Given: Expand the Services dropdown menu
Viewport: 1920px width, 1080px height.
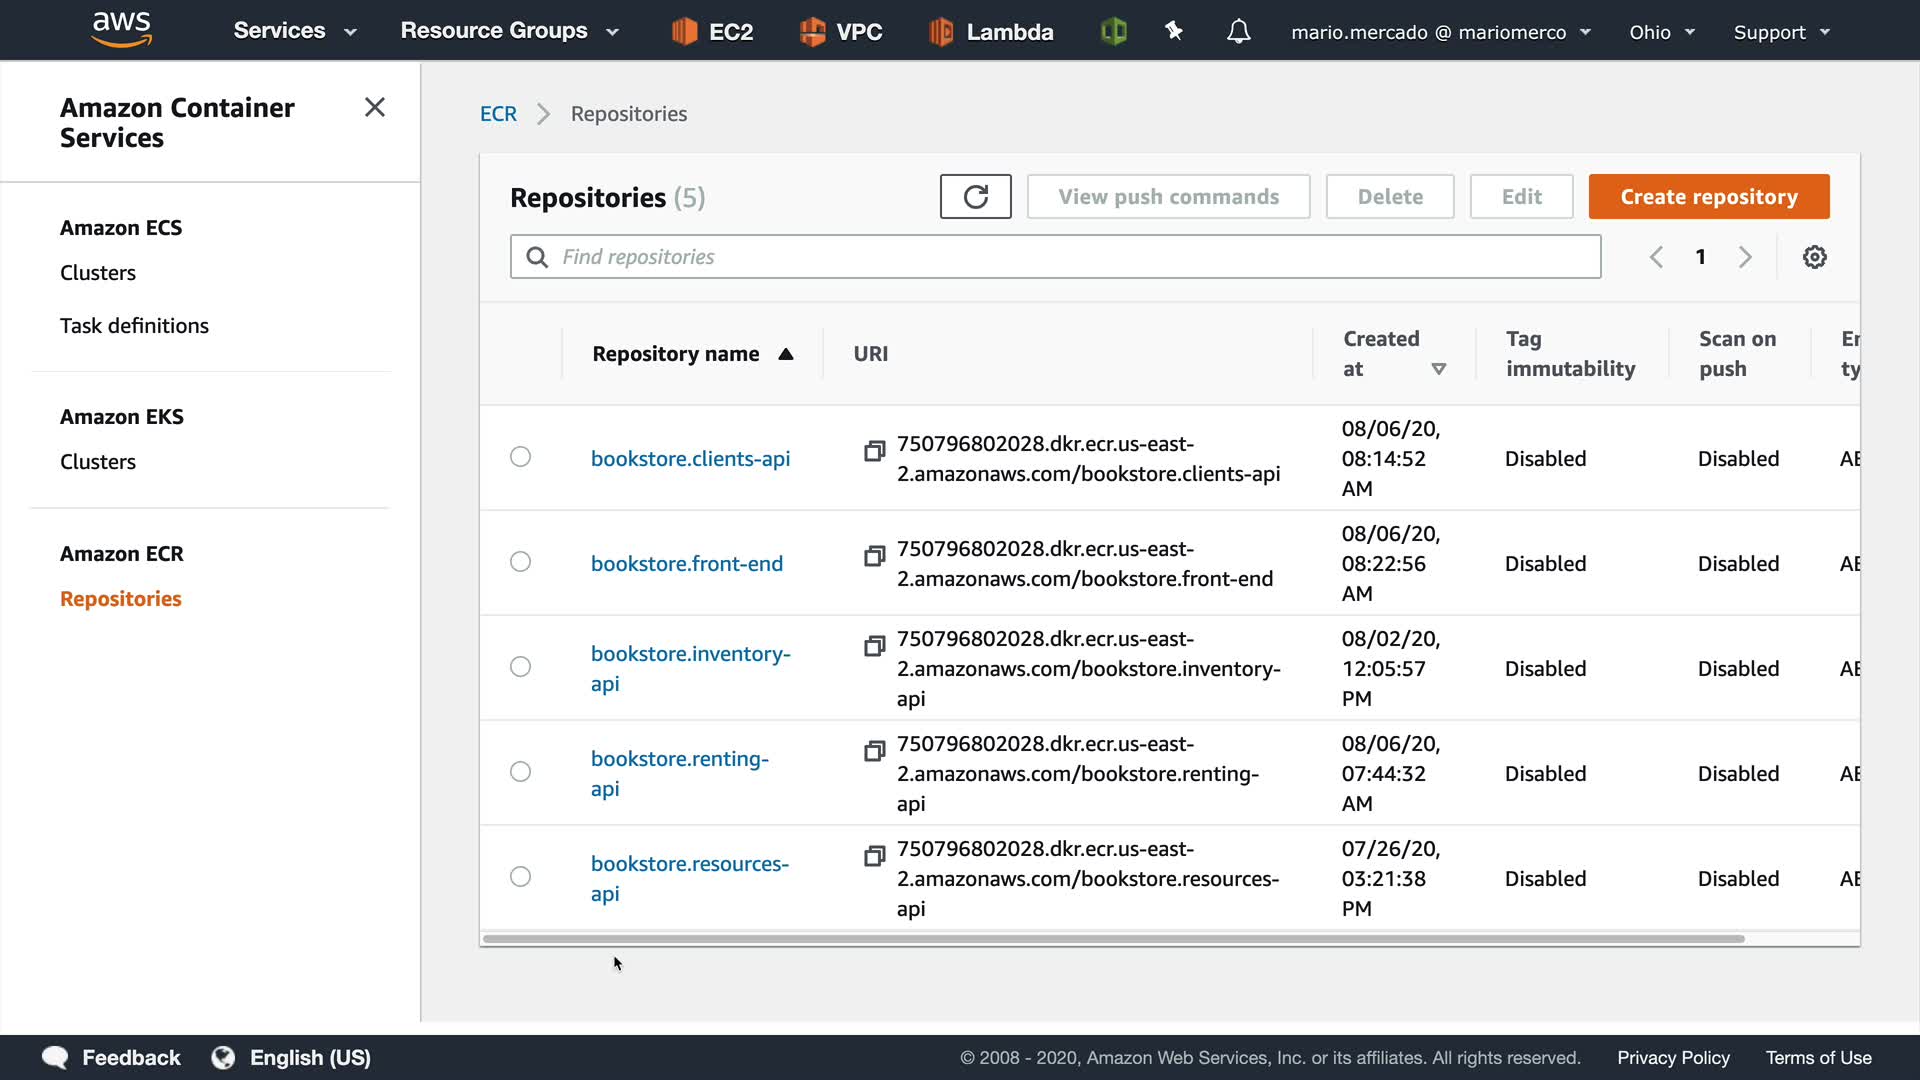Looking at the screenshot, I should coord(294,31).
